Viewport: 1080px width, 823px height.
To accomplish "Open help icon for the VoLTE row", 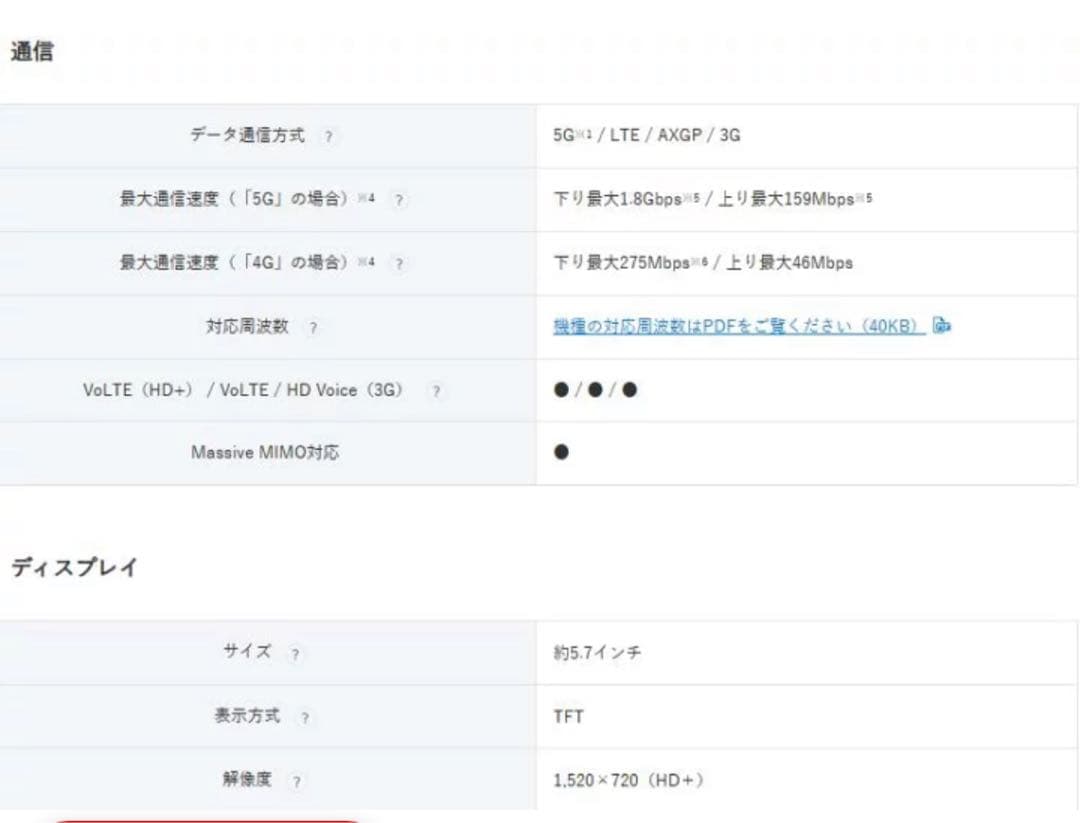I will click(x=435, y=390).
